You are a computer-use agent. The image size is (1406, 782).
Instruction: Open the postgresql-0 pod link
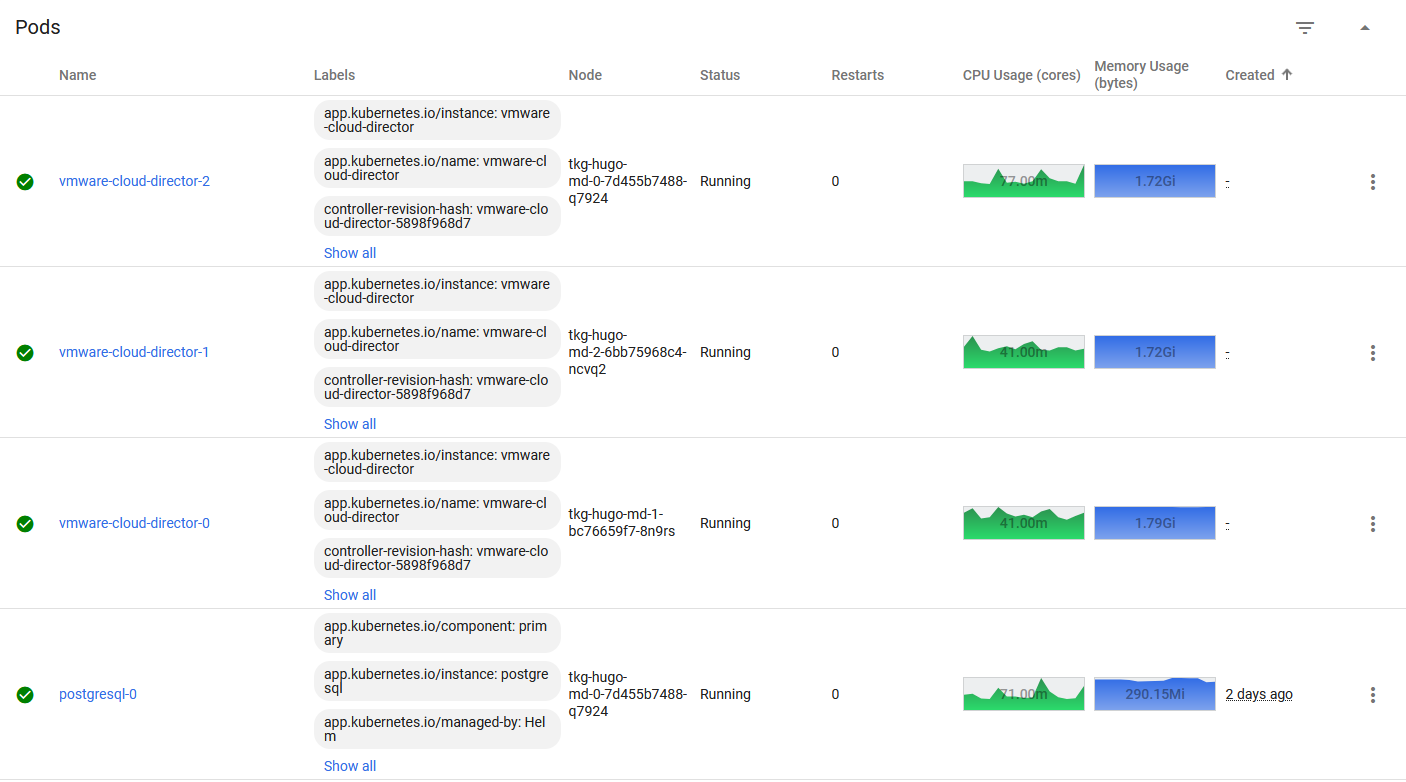(x=98, y=695)
